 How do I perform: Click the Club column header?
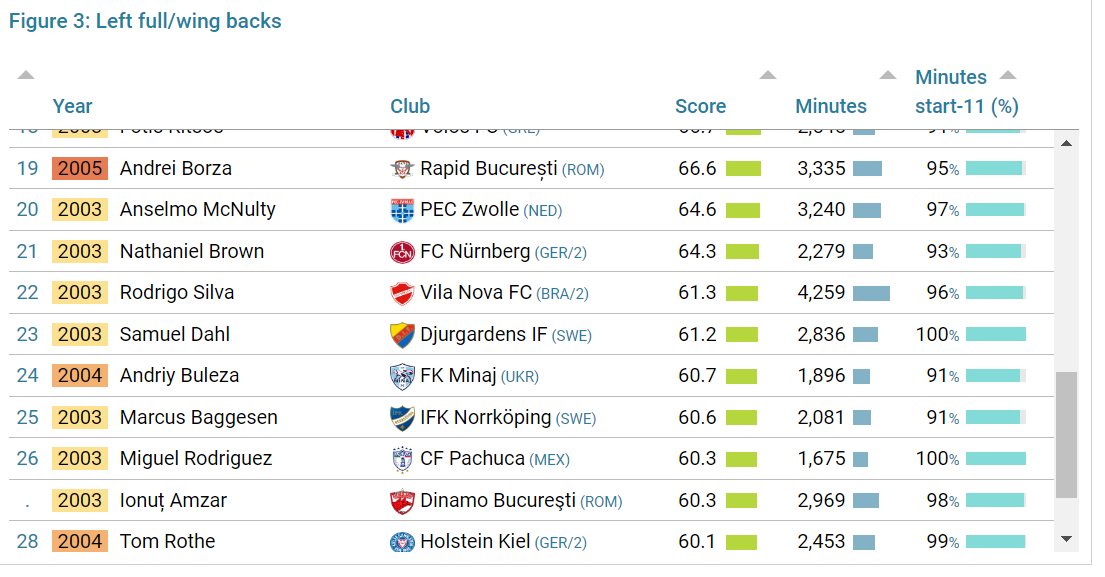pyautogui.click(x=410, y=106)
